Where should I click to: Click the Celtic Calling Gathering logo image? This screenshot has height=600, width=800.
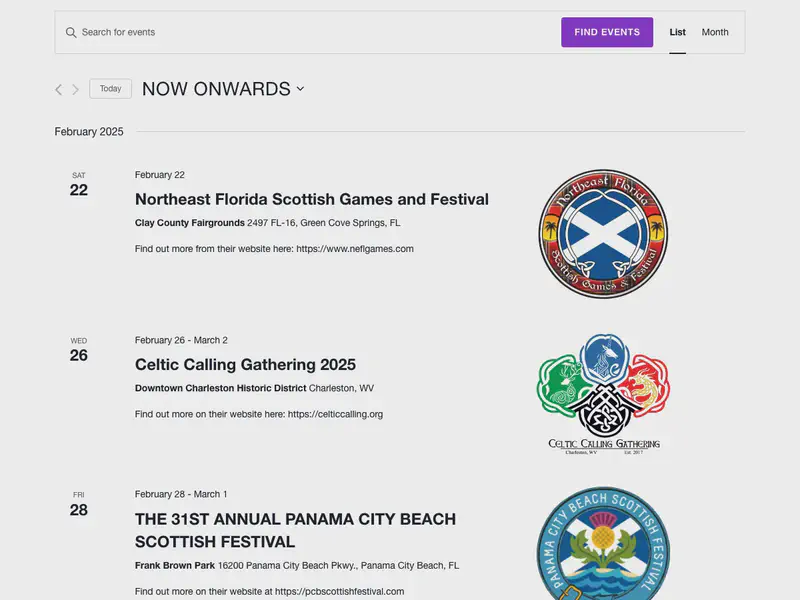click(603, 394)
